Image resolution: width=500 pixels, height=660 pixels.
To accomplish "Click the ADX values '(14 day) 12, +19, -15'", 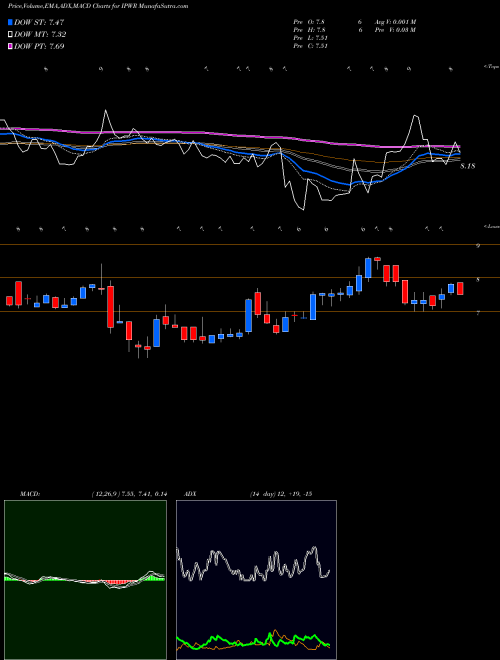I will click(x=281, y=494).
